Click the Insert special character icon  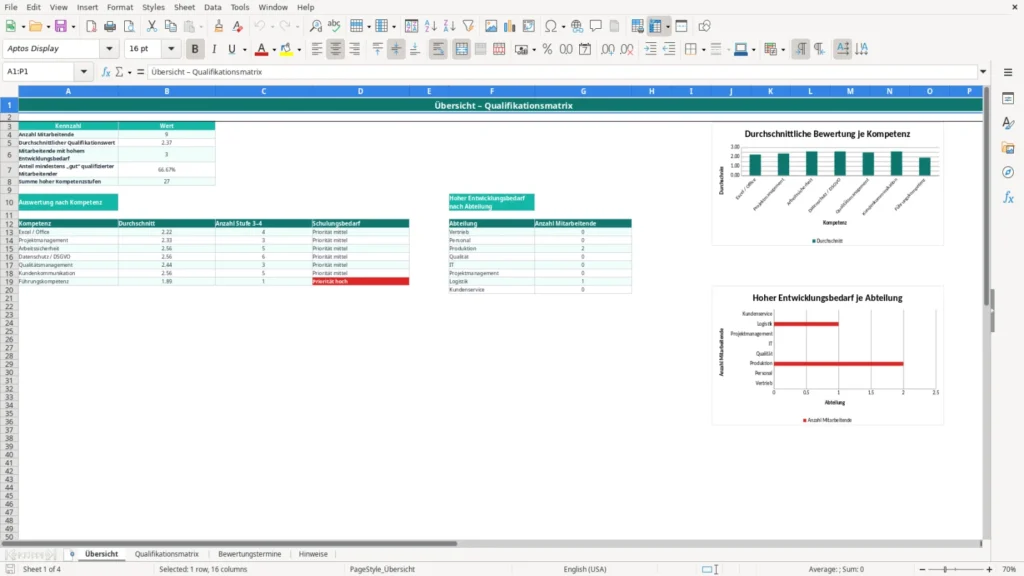click(551, 26)
